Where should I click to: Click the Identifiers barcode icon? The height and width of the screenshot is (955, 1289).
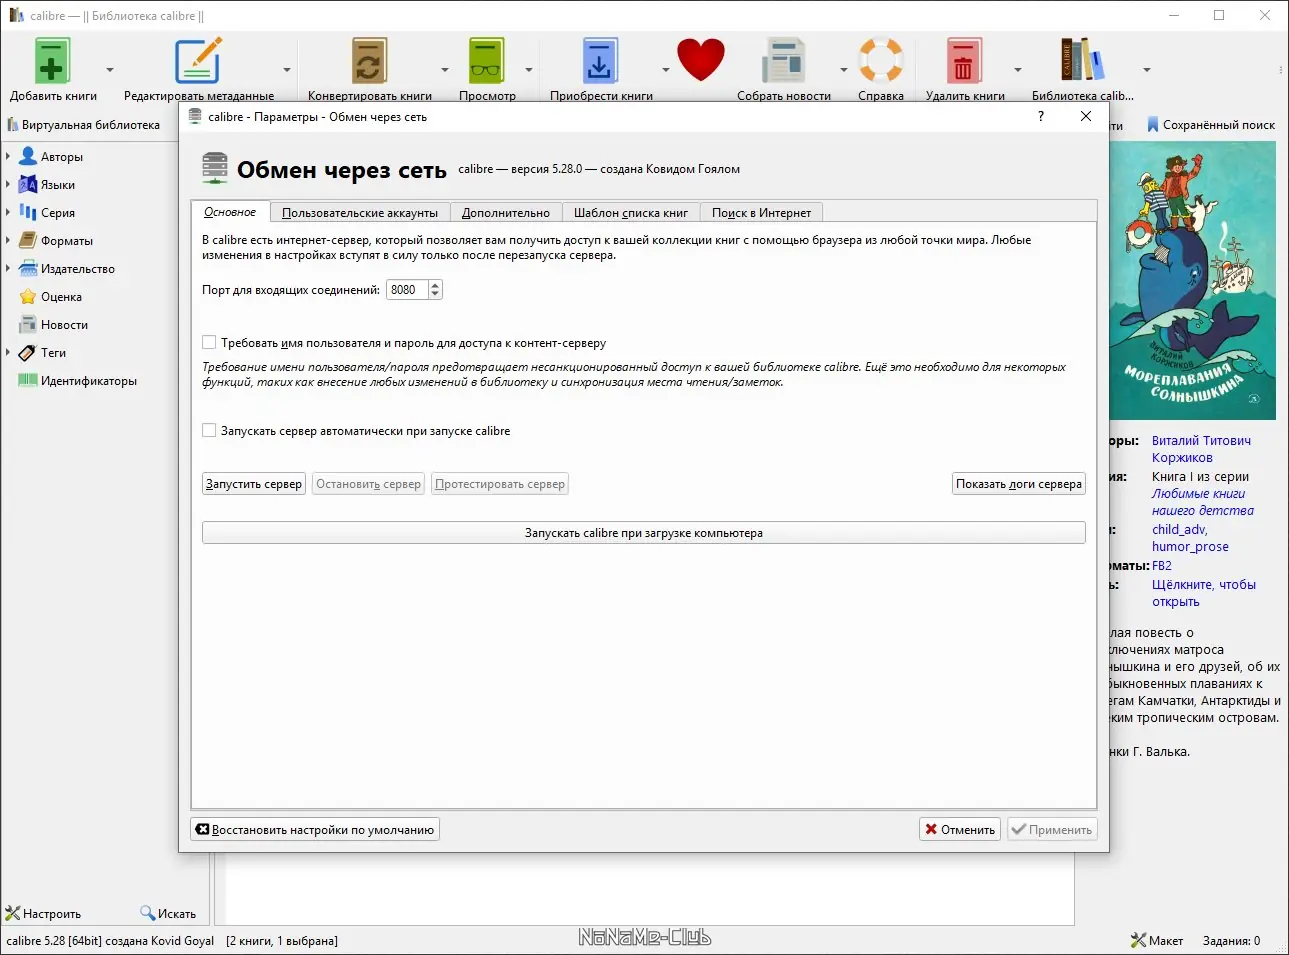[x=28, y=381]
